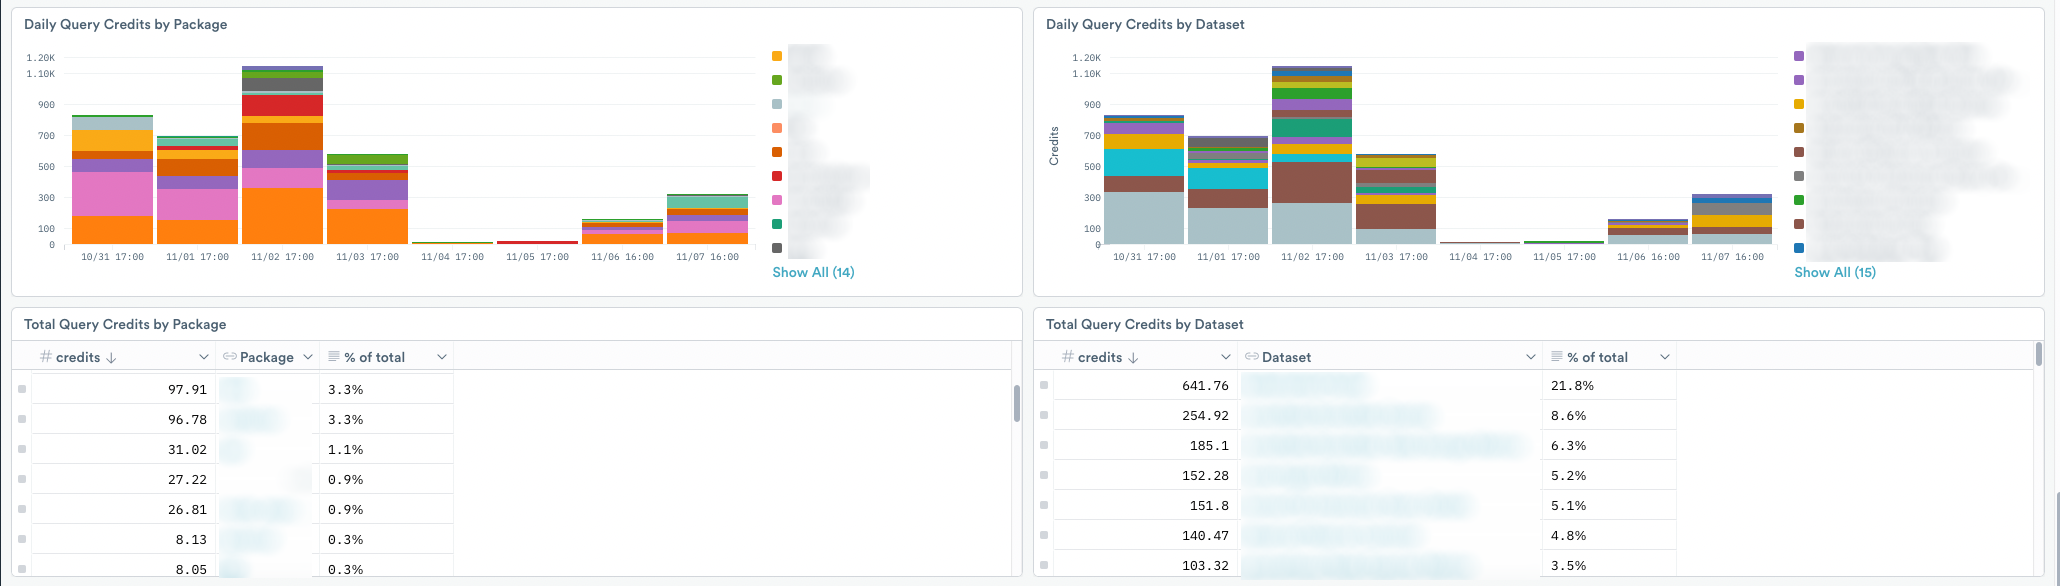Click the Package table vertical scrollbar thumb

tap(1017, 403)
